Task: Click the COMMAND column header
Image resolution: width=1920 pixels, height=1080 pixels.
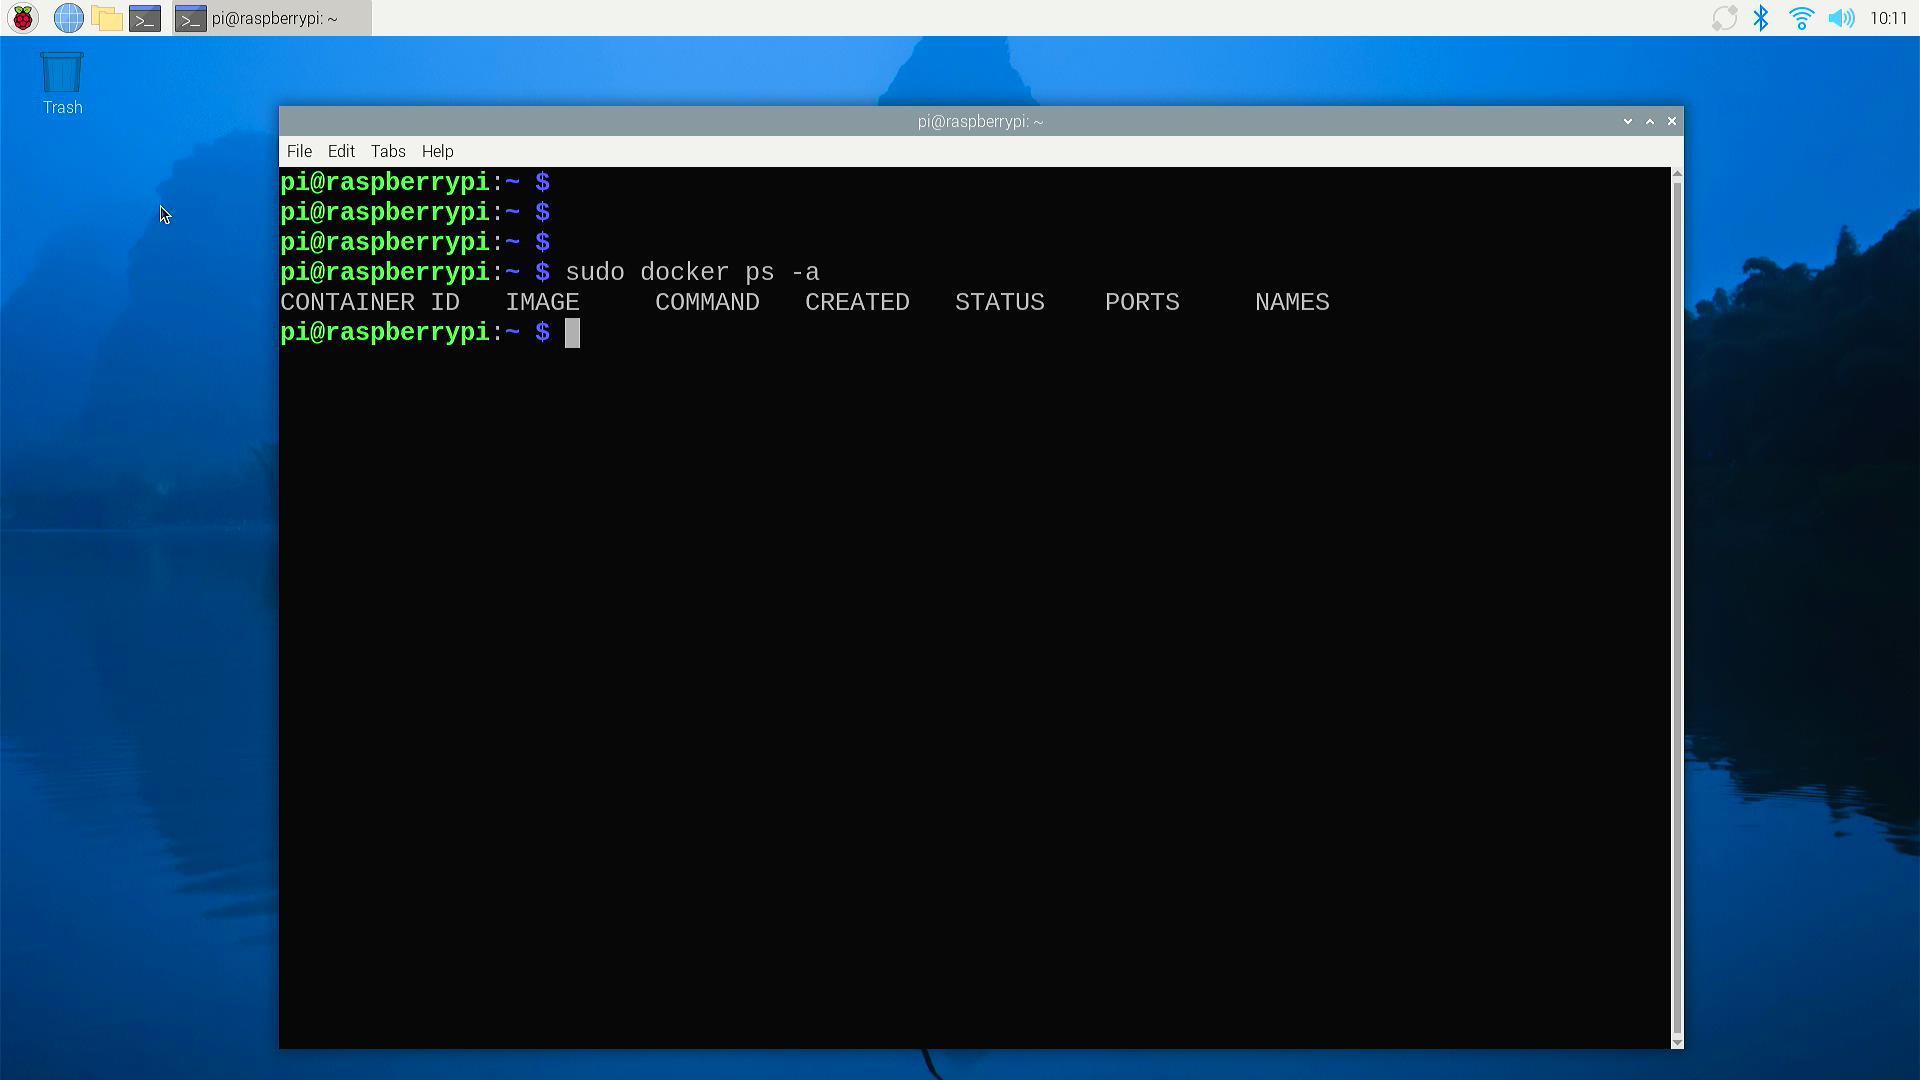Action: [x=707, y=302]
